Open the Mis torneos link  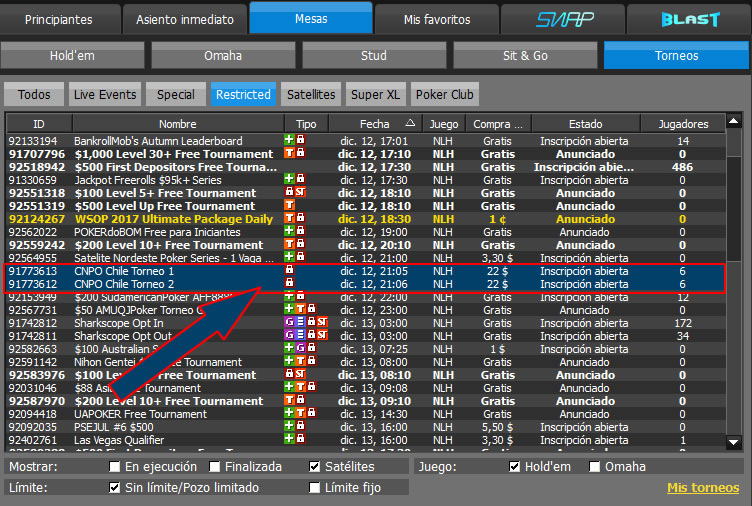tap(703, 488)
